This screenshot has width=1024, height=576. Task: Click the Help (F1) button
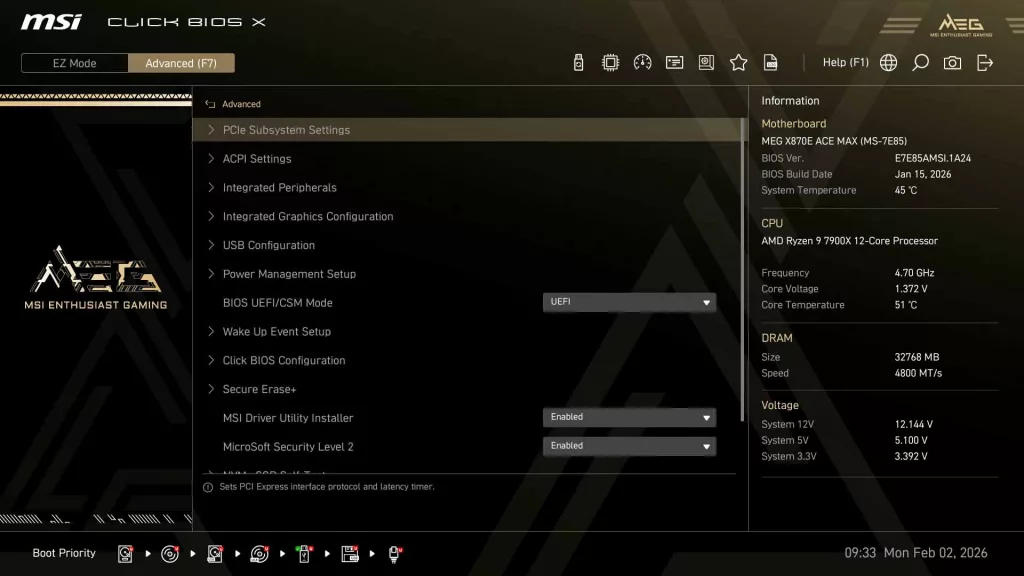pyautogui.click(x=845, y=62)
